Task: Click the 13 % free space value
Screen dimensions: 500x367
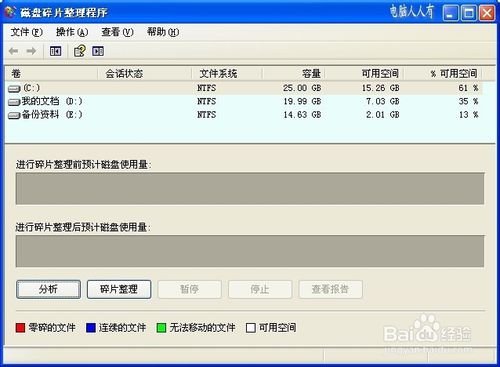Action: coord(468,115)
